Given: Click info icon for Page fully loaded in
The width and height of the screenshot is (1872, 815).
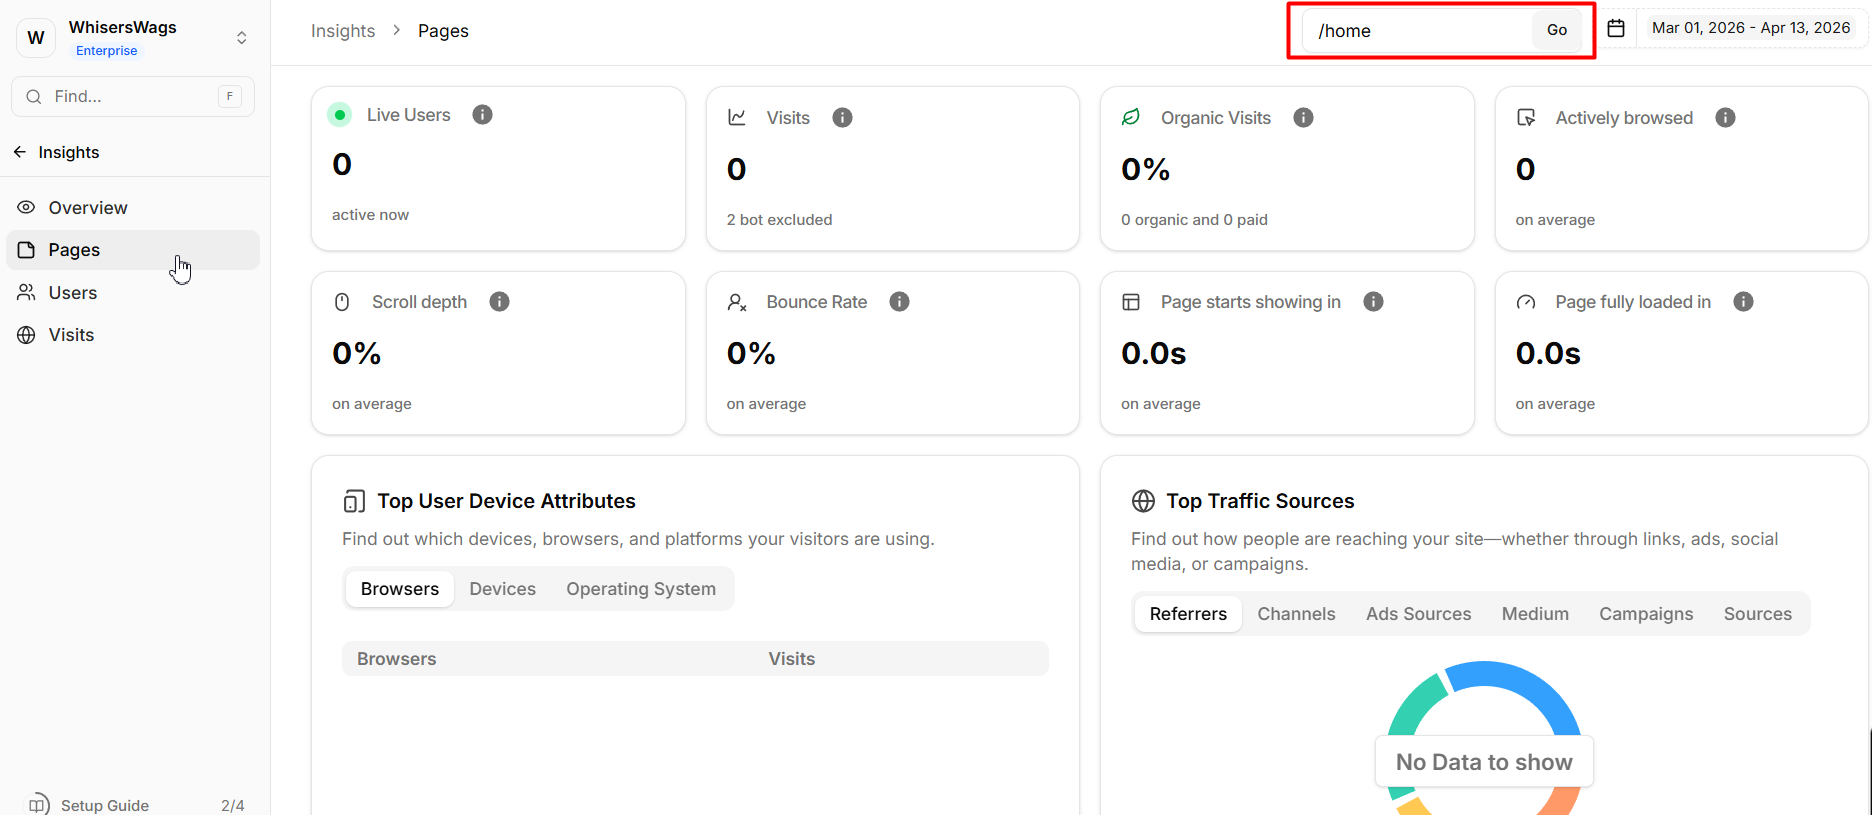Looking at the screenshot, I should click(x=1743, y=302).
